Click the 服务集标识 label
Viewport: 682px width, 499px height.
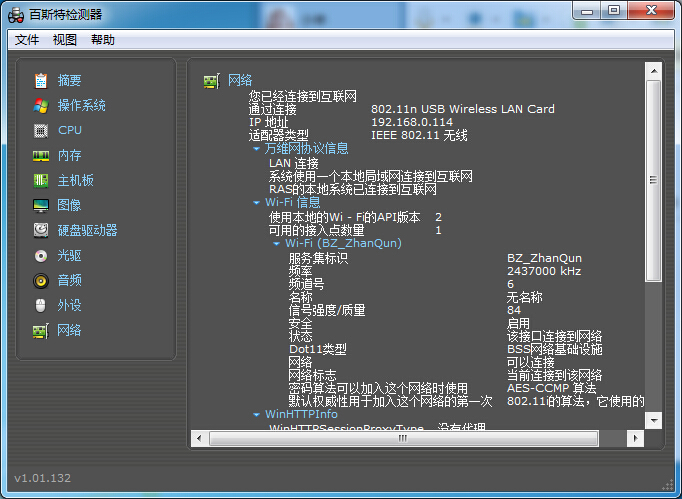(x=318, y=258)
